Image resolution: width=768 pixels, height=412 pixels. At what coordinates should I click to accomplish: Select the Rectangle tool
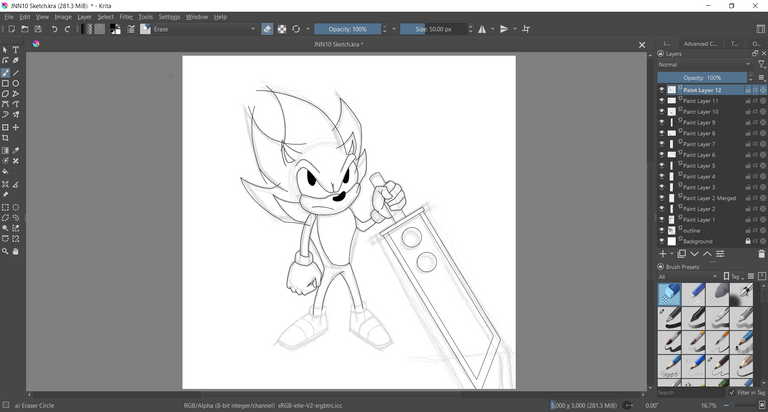pyautogui.click(x=5, y=83)
